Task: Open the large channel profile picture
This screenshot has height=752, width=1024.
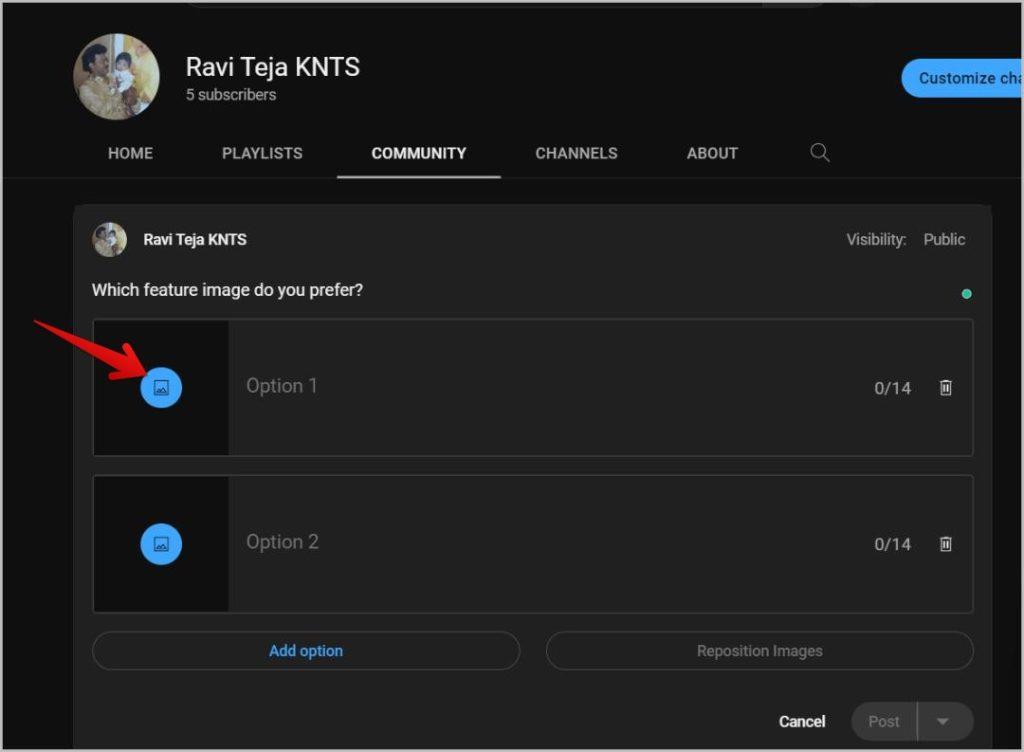Action: 116,76
